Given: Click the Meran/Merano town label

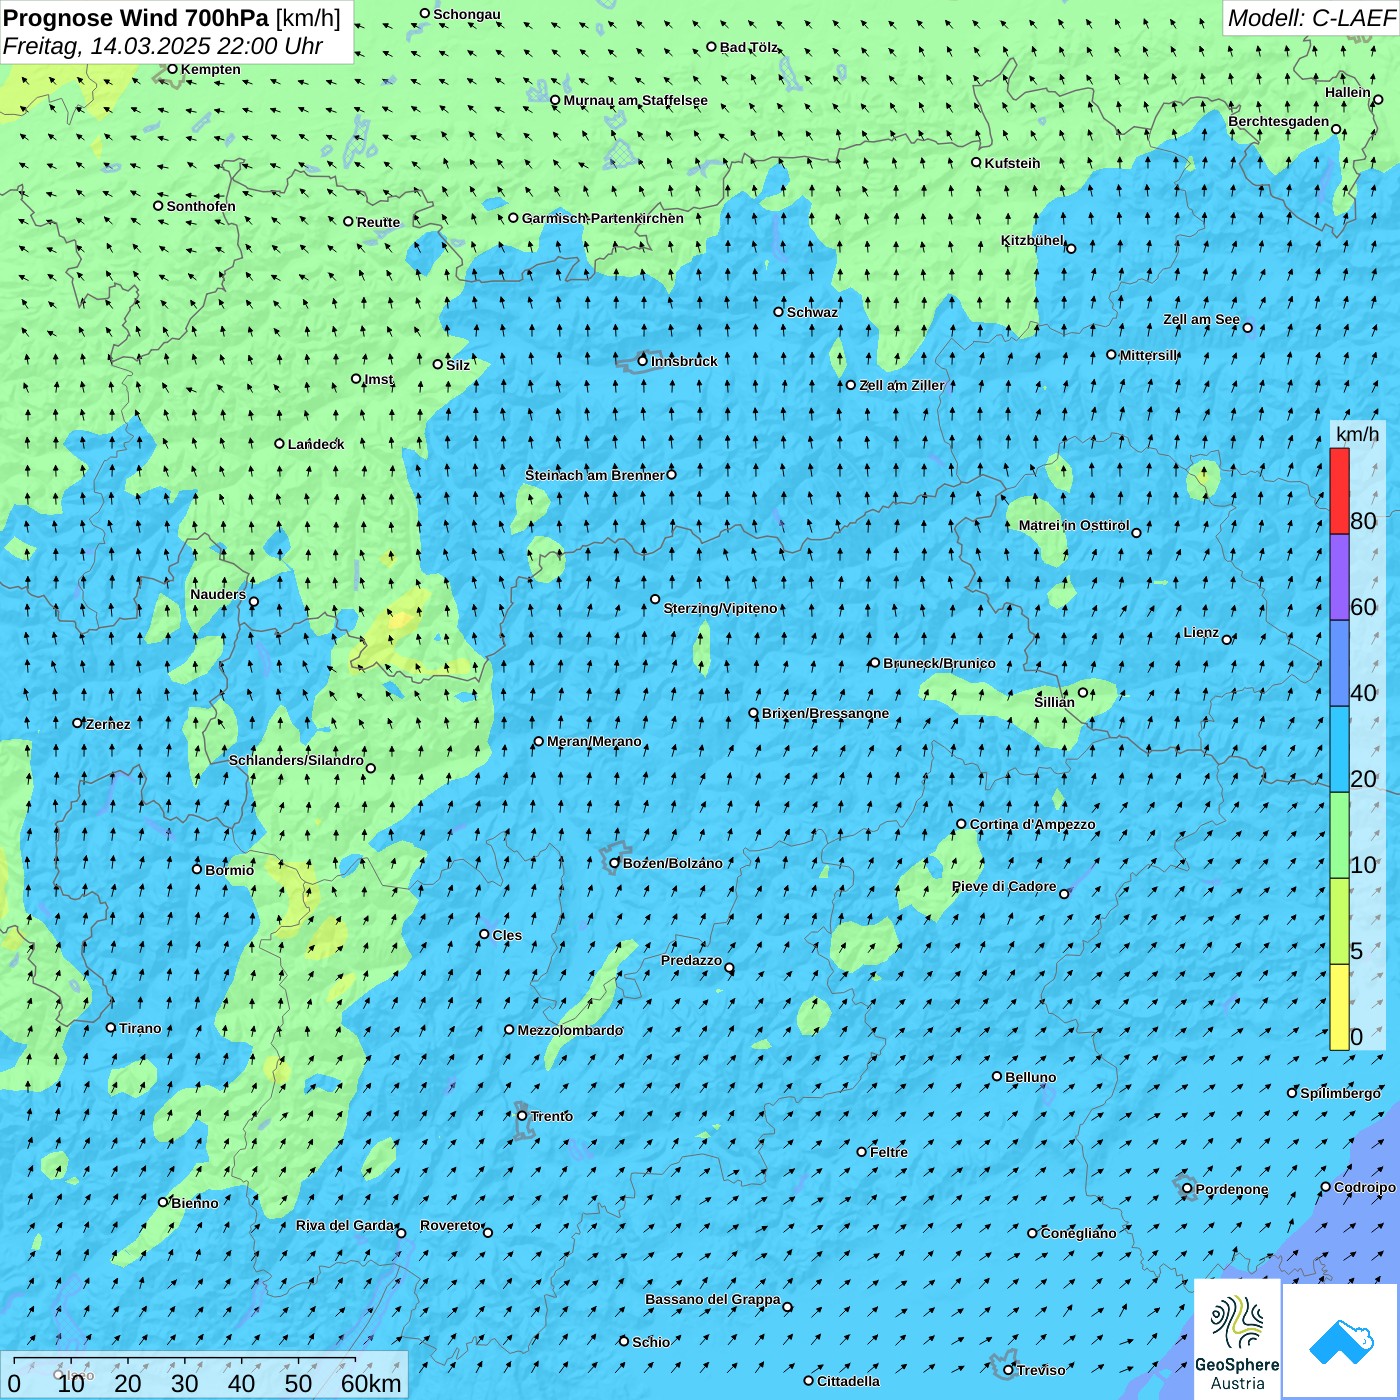Looking at the screenshot, I should point(594,741).
